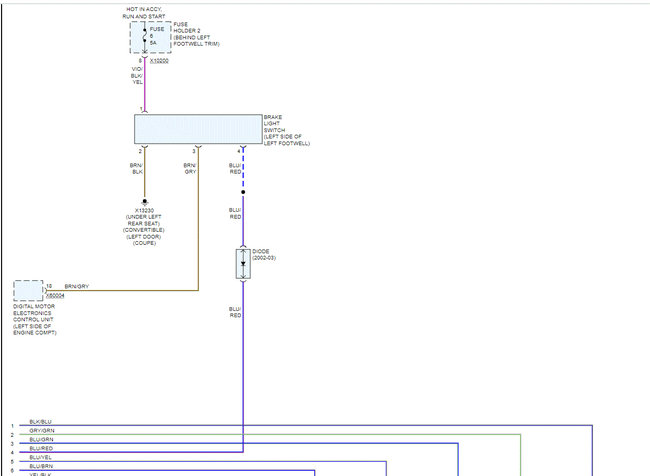Screen dimensions: 650x476
Task: Select the 'HOT IN ACCY, RUN AND START' text
Action: [144, 12]
